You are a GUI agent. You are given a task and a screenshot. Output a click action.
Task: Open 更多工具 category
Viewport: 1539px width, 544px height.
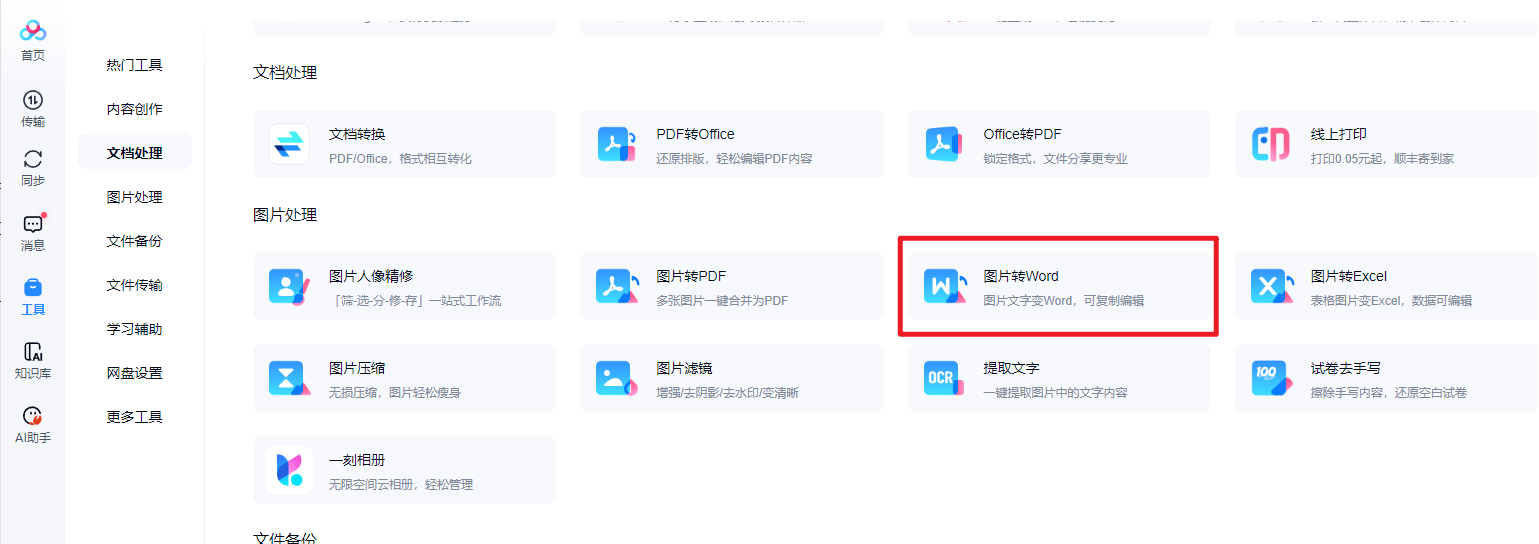[x=134, y=417]
